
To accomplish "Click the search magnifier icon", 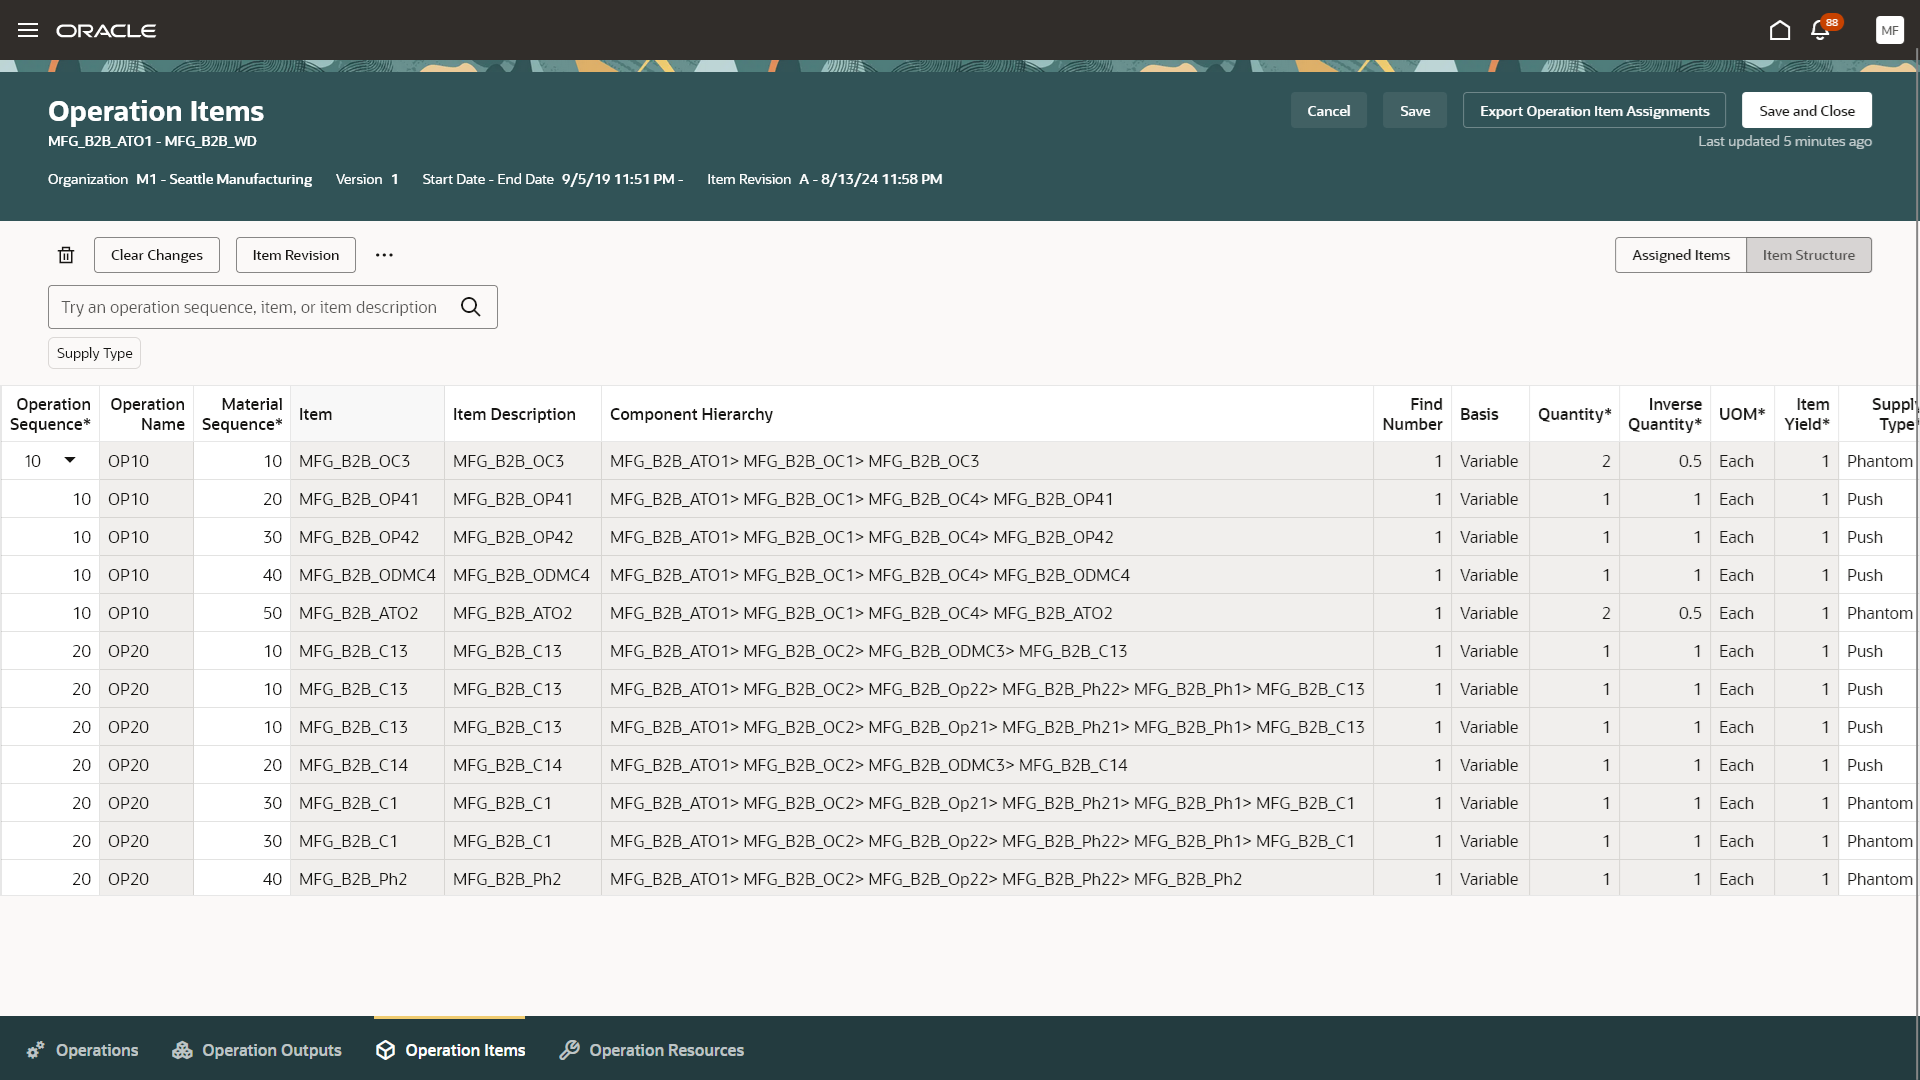I will click(471, 307).
